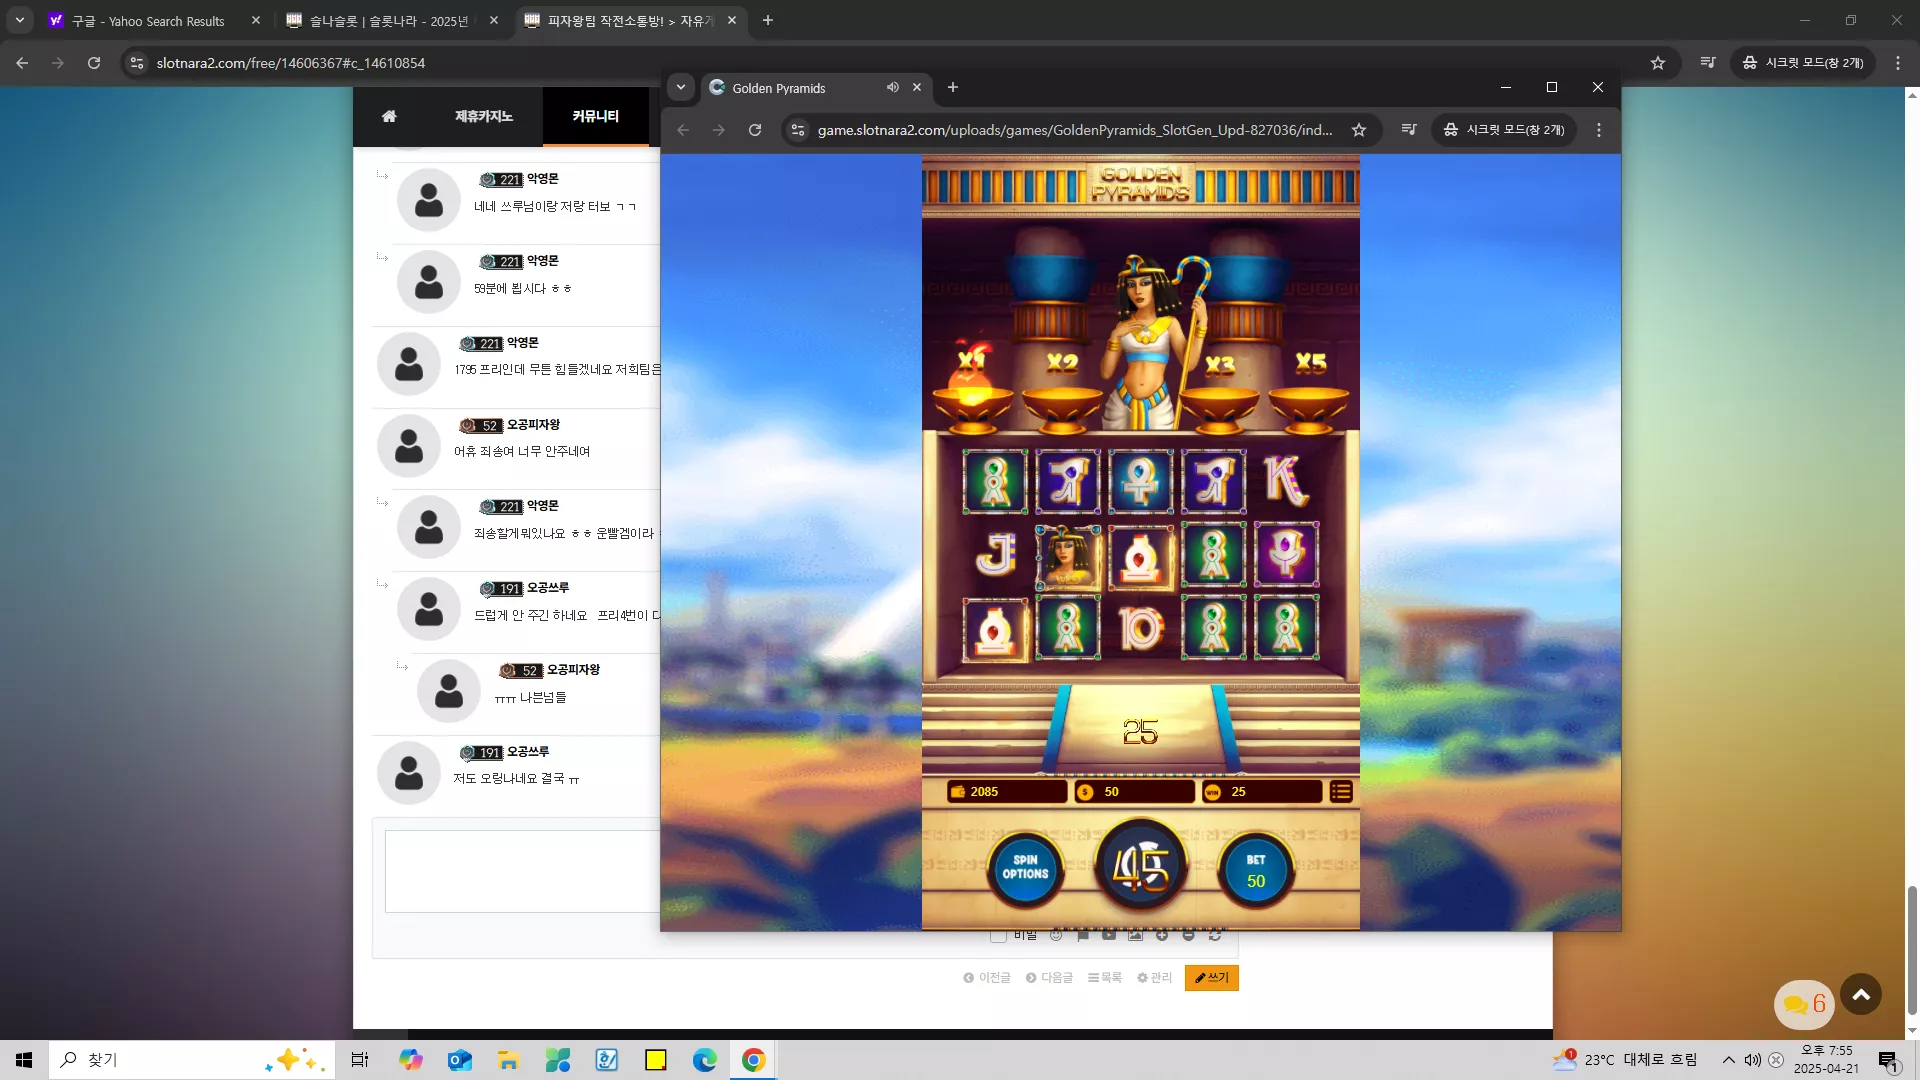
Task: Open the 제휴카지노 menu
Action: coord(484,116)
